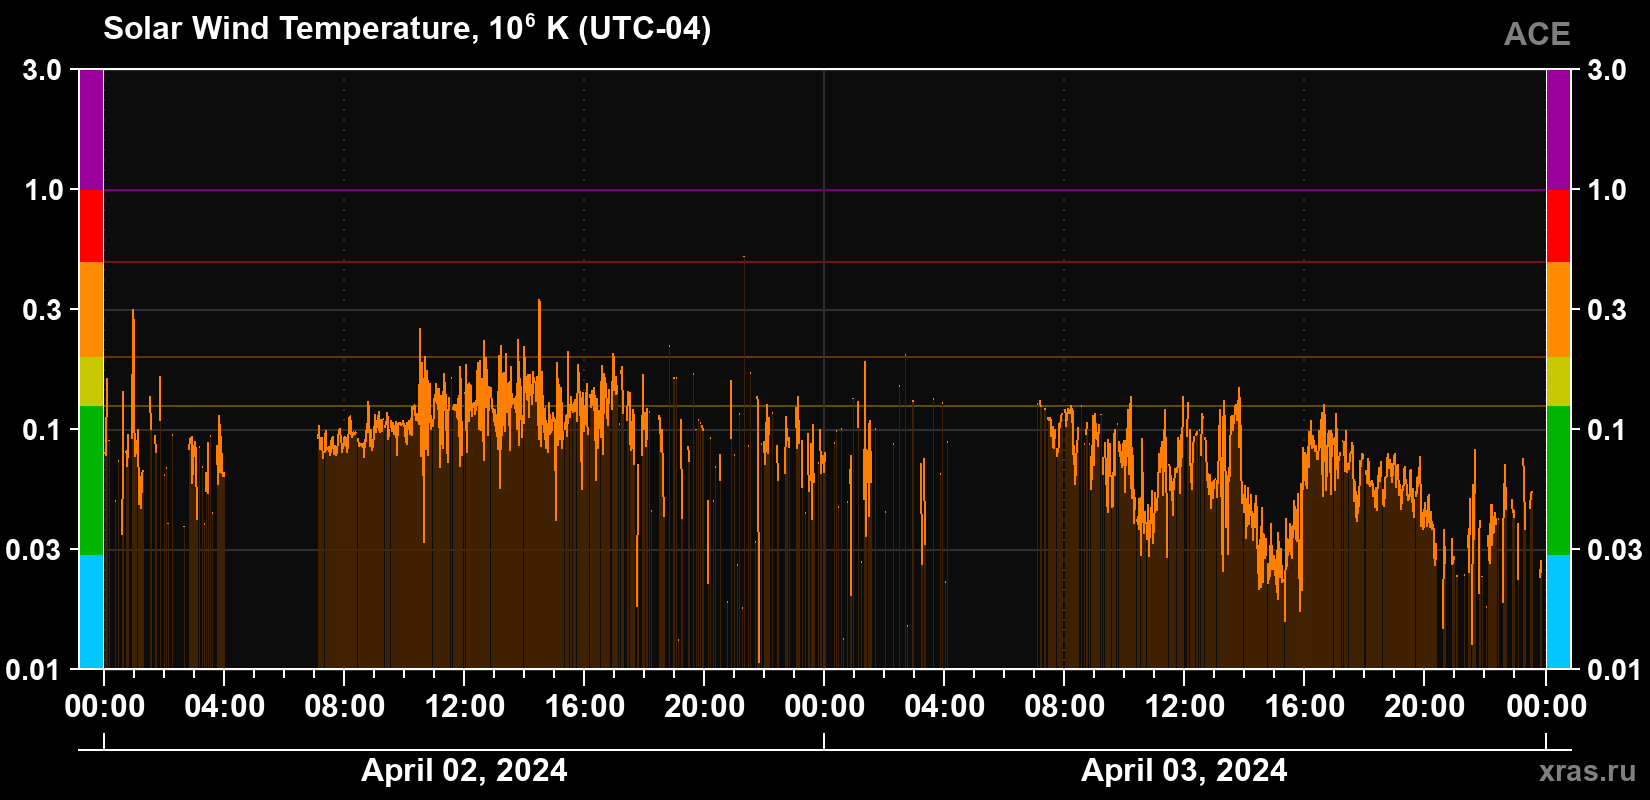
Task: Click the purple band on the left color scale
Action: coord(91,130)
